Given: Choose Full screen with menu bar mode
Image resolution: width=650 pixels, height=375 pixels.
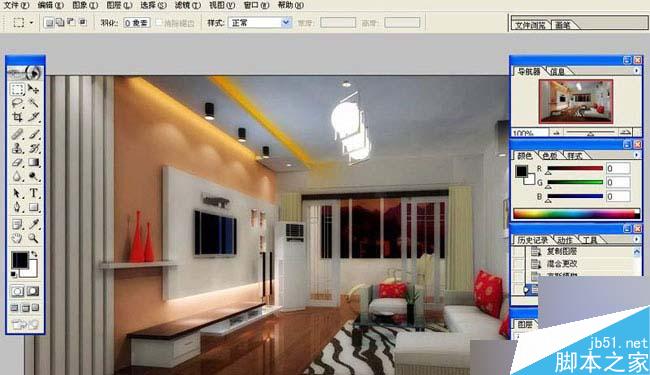Looking at the screenshot, I should [x=25, y=307].
